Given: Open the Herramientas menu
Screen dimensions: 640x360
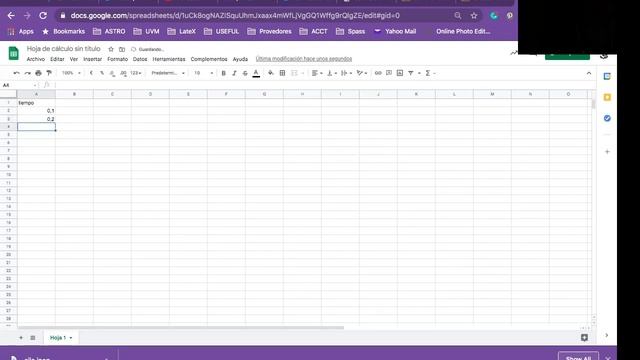Looking at the screenshot, I should pyautogui.click(x=169, y=59).
